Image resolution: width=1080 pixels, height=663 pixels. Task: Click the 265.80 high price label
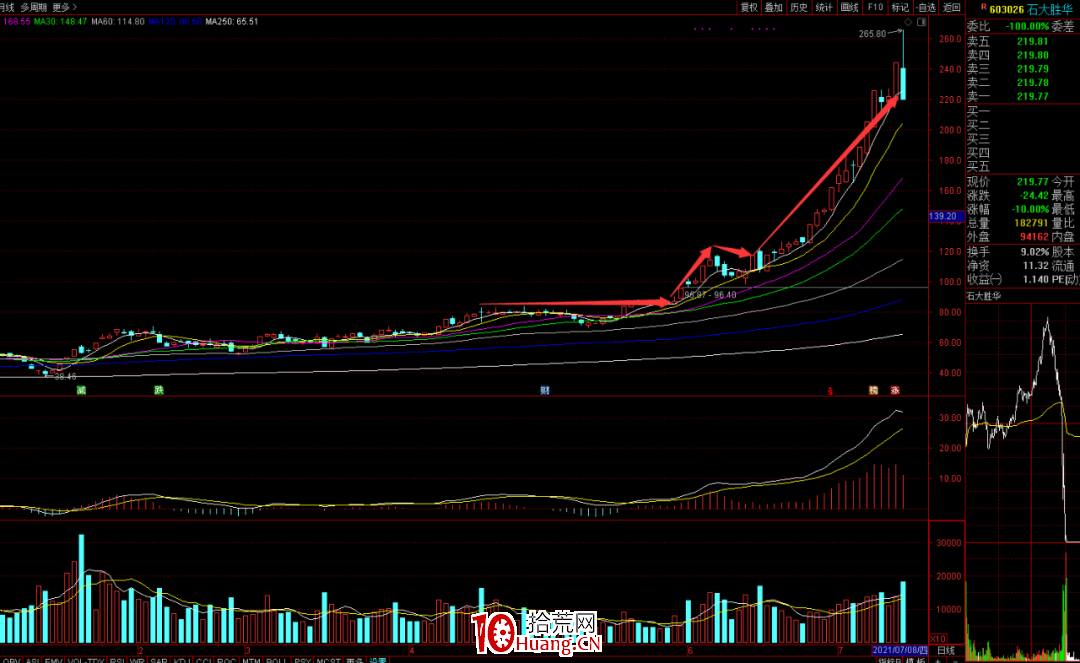coord(873,34)
